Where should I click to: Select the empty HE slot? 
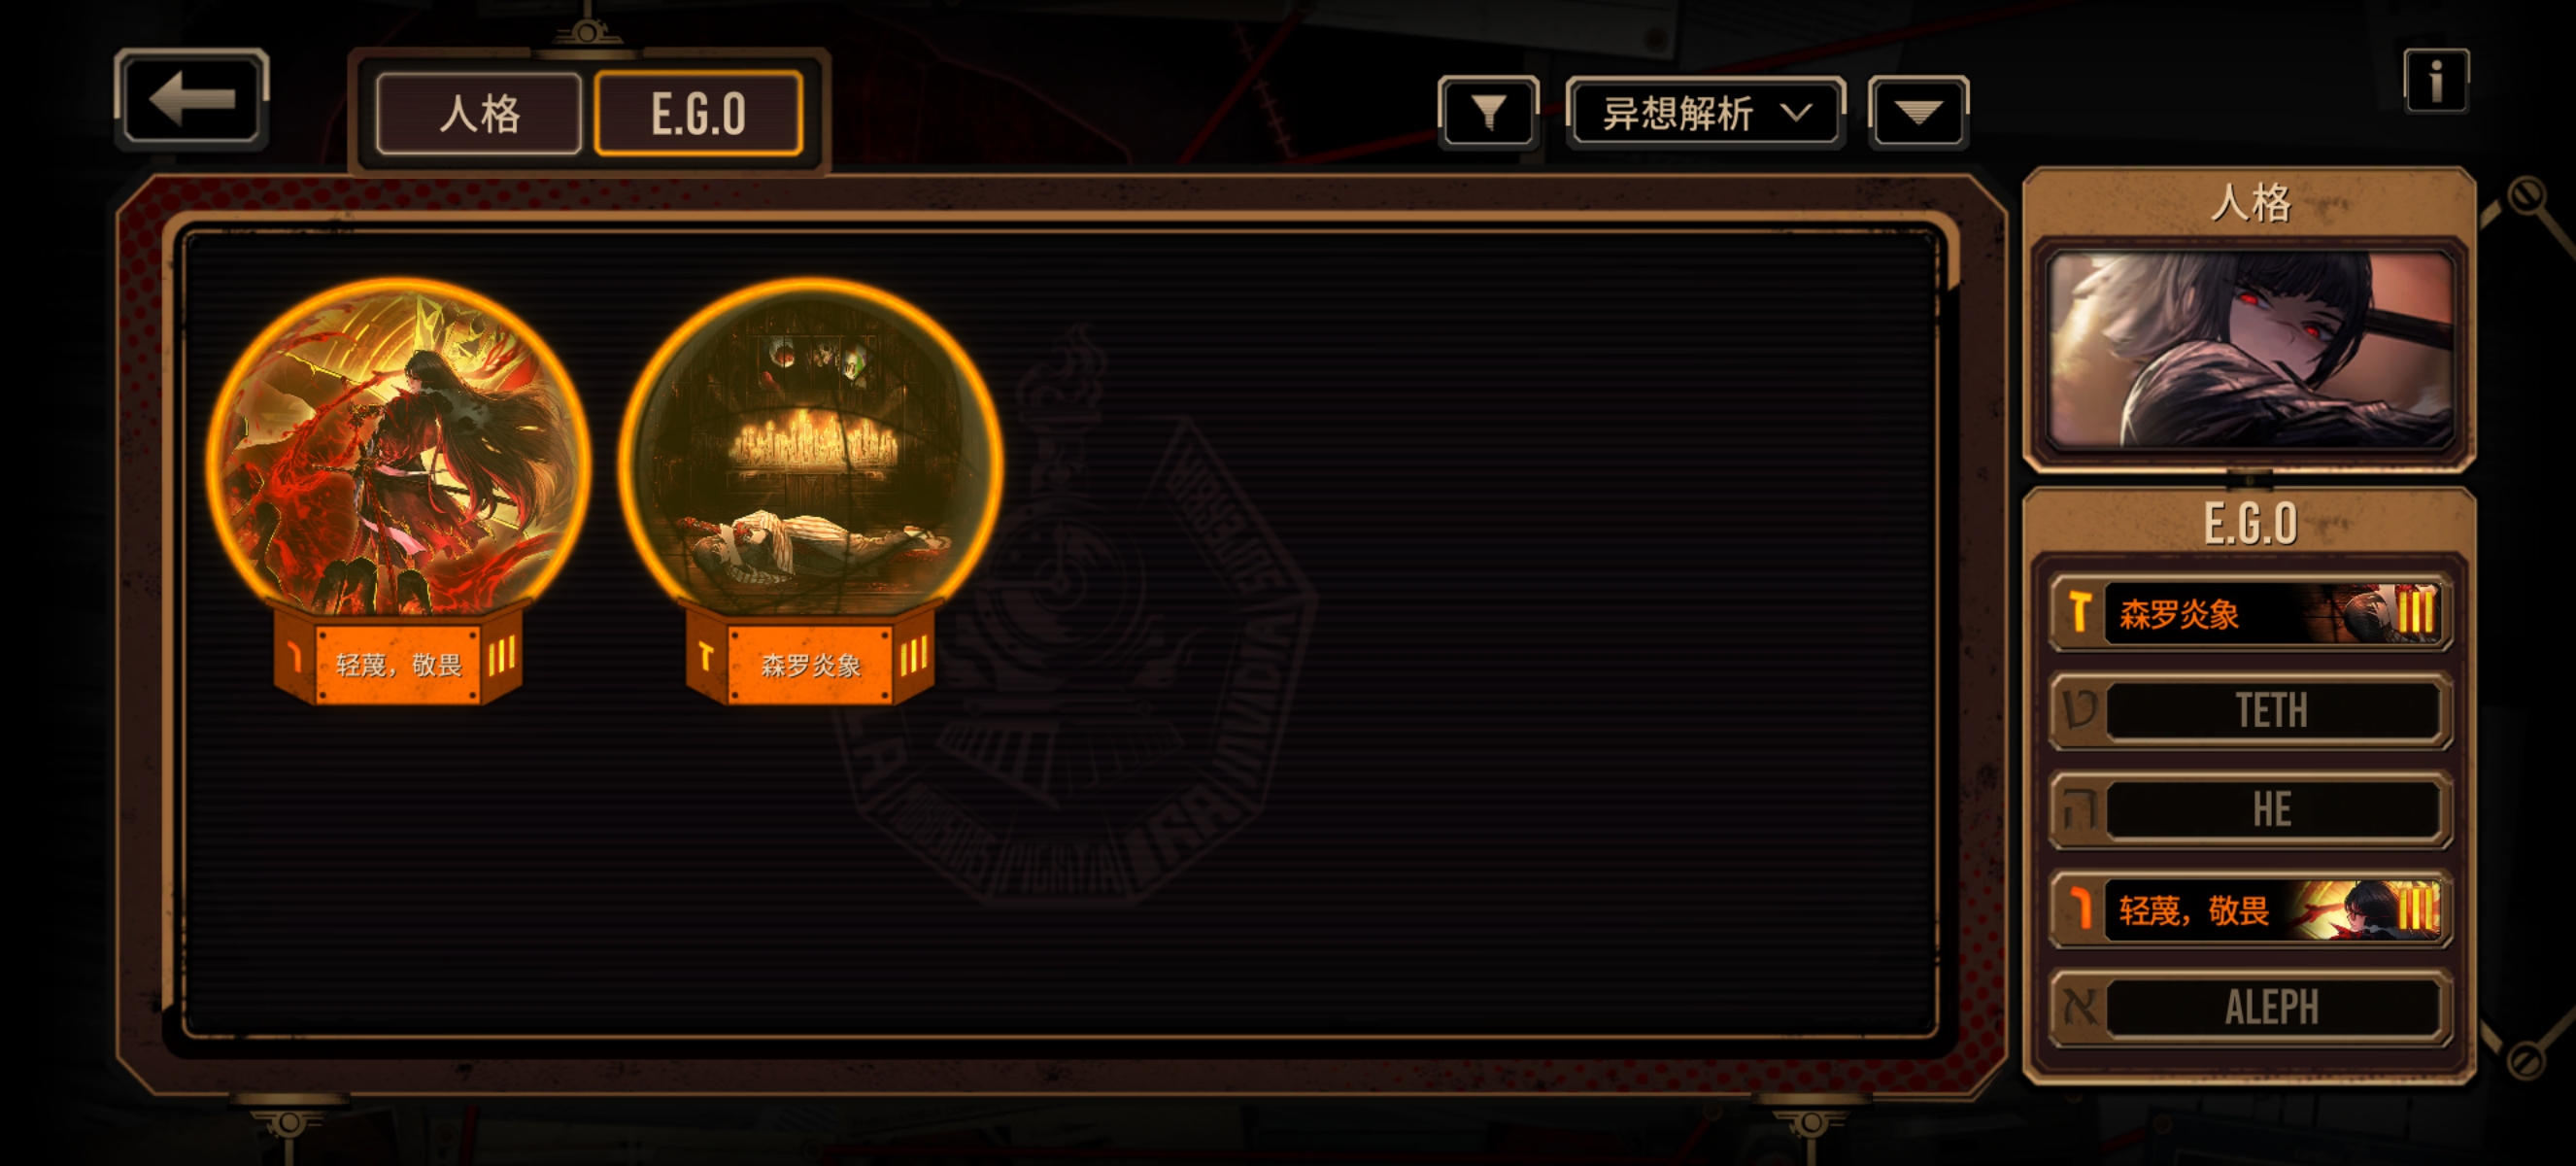(2250, 809)
